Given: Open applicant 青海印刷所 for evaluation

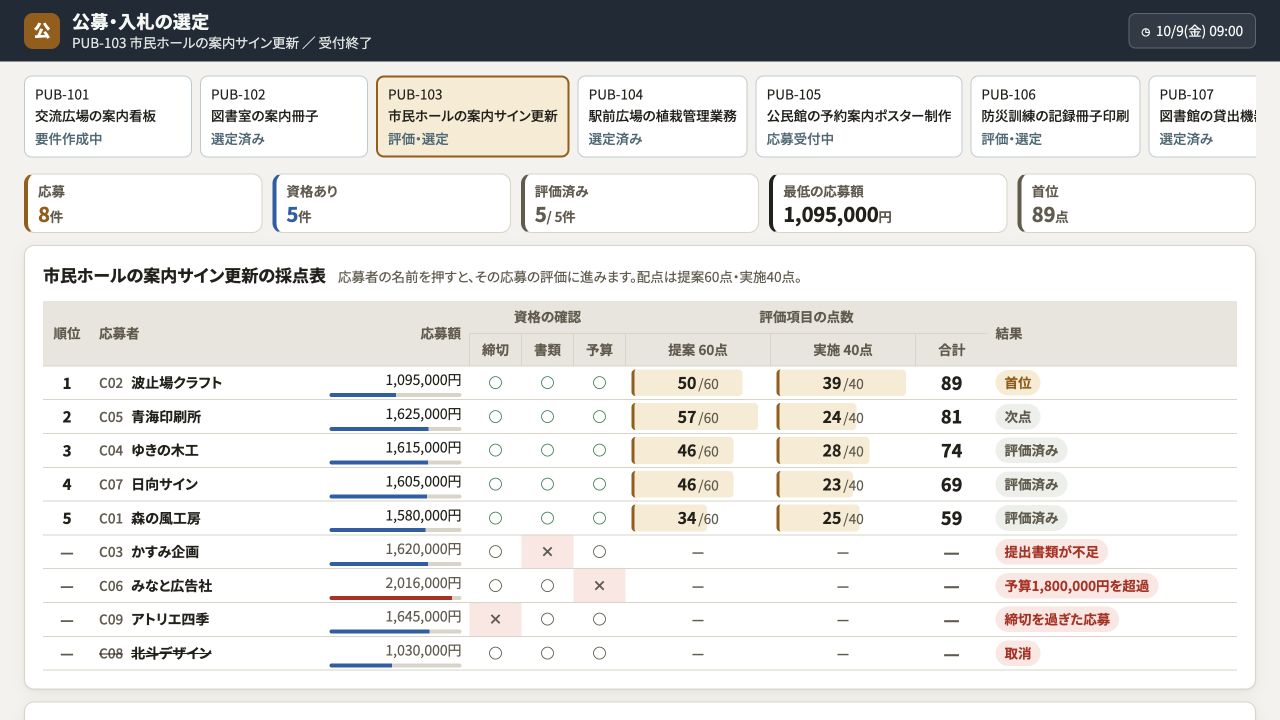Looking at the screenshot, I should (x=166, y=417).
